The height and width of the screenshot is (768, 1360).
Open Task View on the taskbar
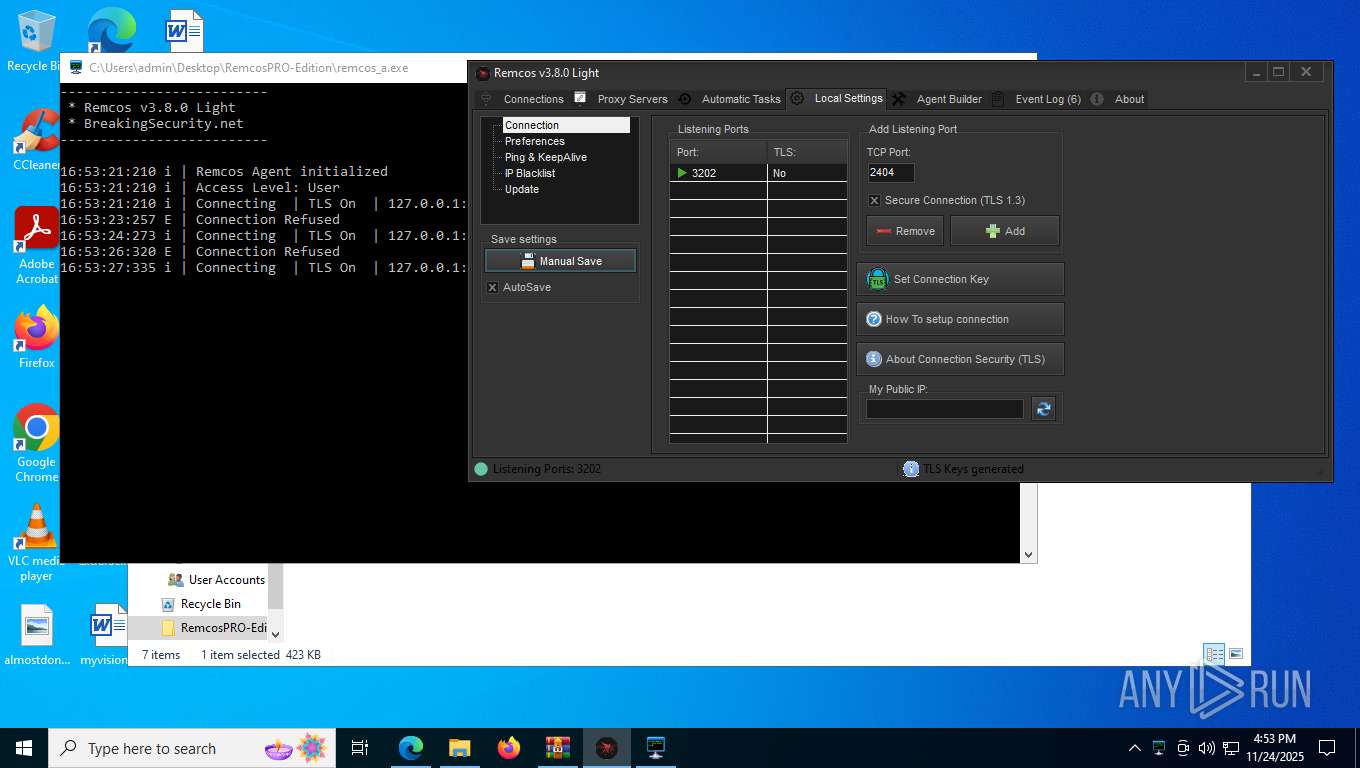360,748
